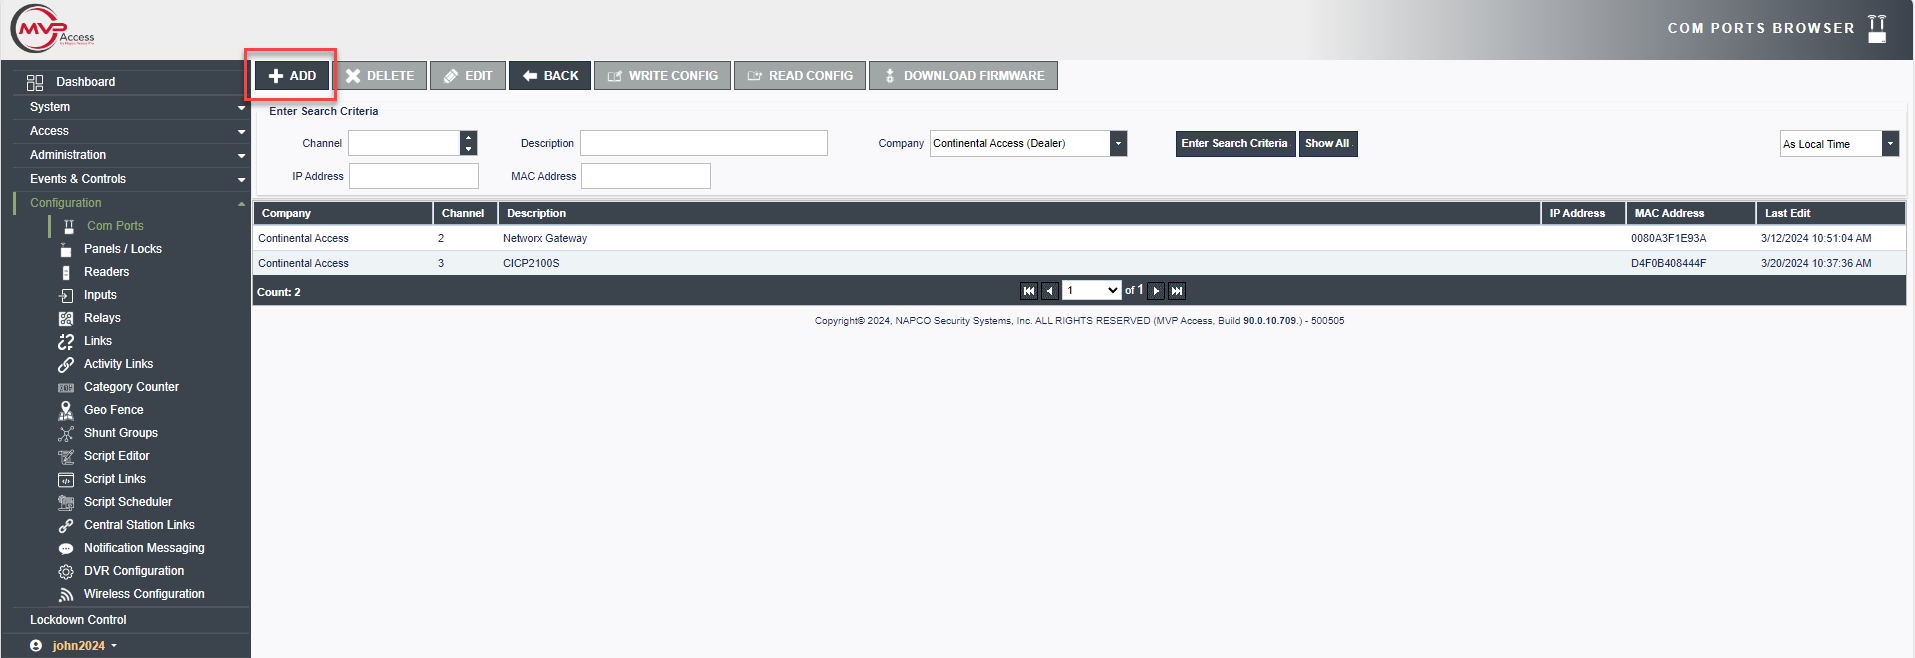The width and height of the screenshot is (1915, 658).
Task: Click the Add button with plus icon
Action: 292,76
